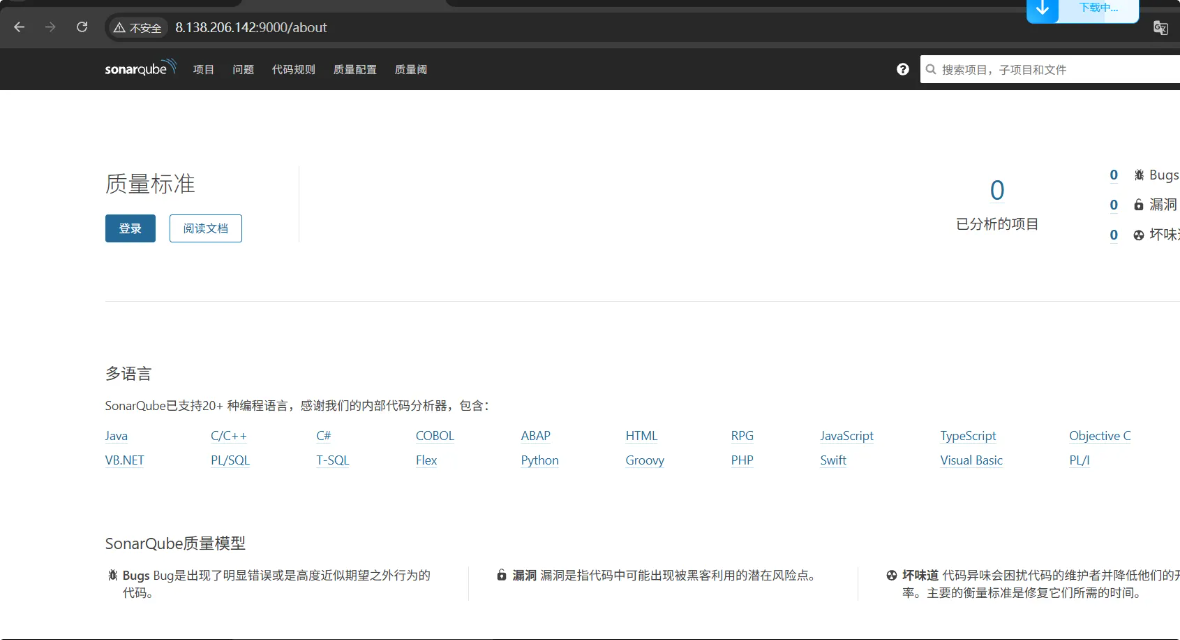1180x640 pixels.
Task: Click the 坏味道 icon in quality model section
Action: coord(892,575)
